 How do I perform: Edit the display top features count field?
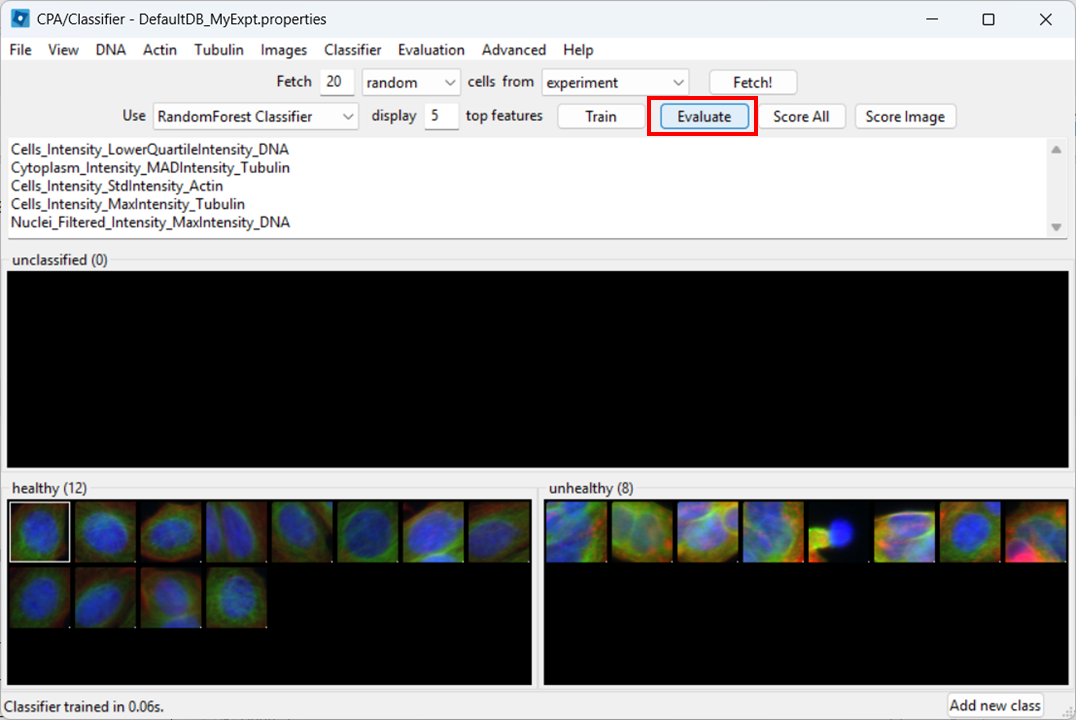(x=441, y=116)
